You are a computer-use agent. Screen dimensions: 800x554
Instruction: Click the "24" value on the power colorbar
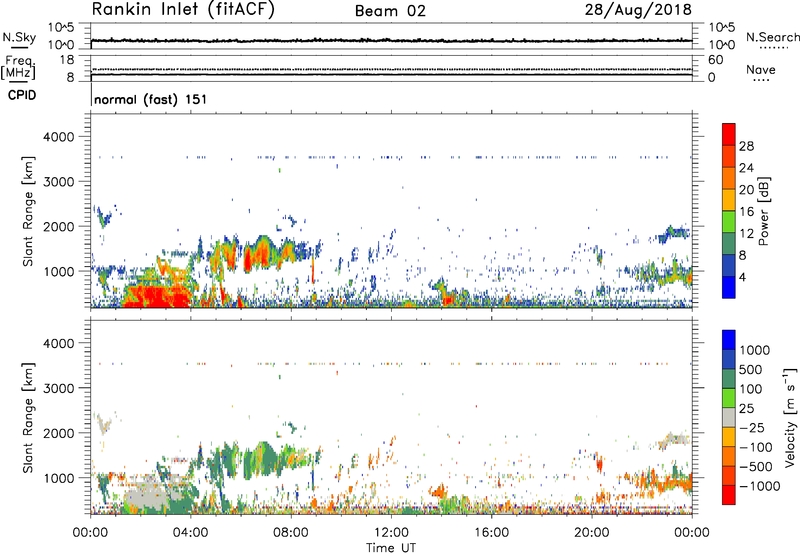[746, 168]
